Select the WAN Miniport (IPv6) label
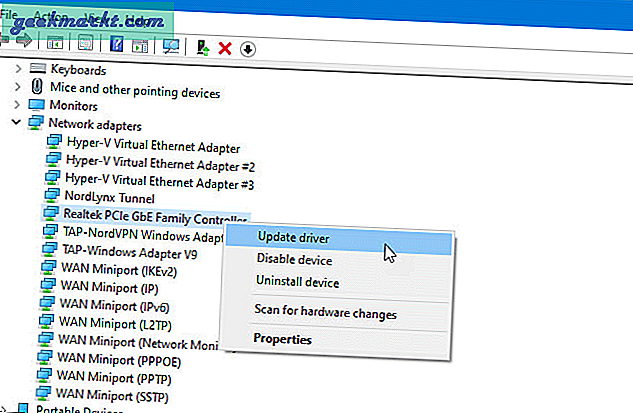 click(114, 305)
